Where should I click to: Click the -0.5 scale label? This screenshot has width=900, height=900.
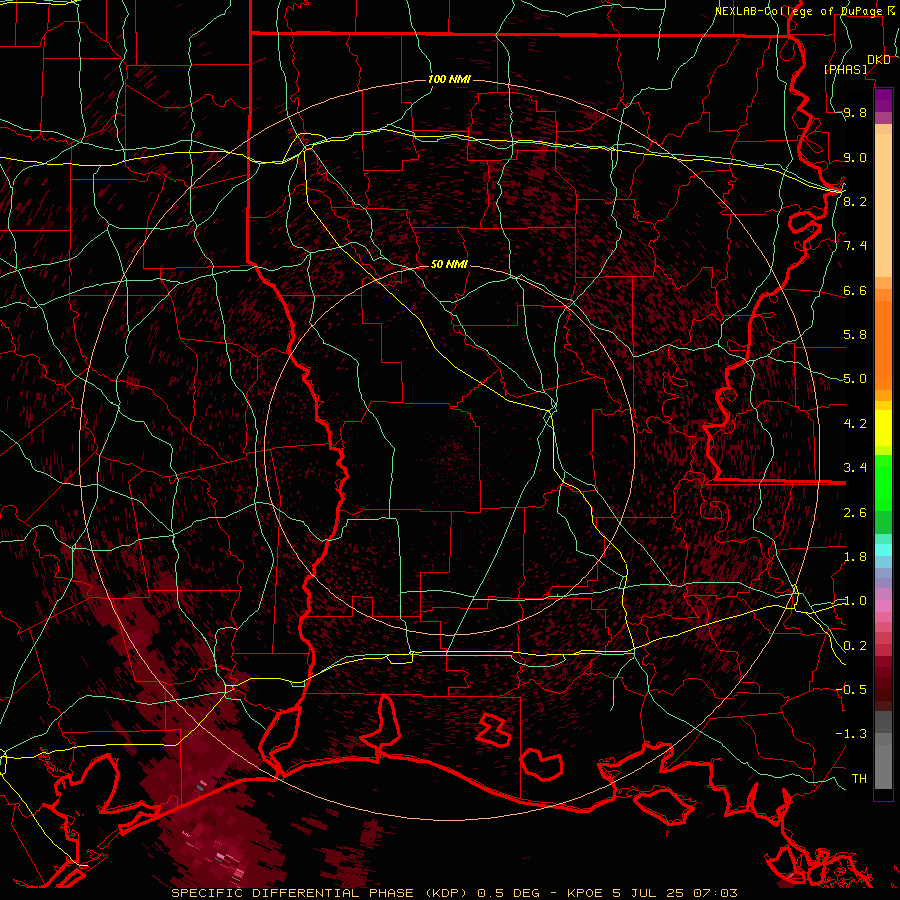[x=851, y=689]
